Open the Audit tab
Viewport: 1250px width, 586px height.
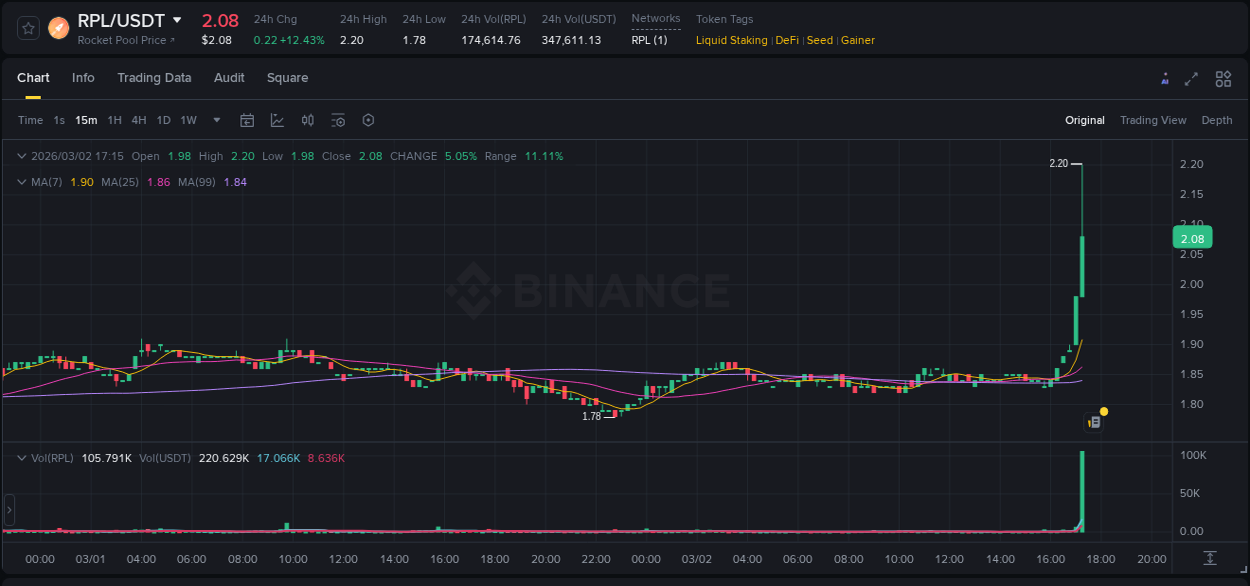[229, 78]
